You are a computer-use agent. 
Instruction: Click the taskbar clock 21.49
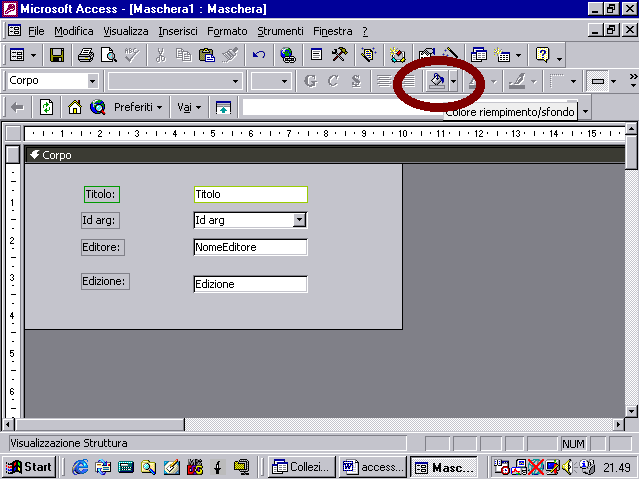point(617,467)
